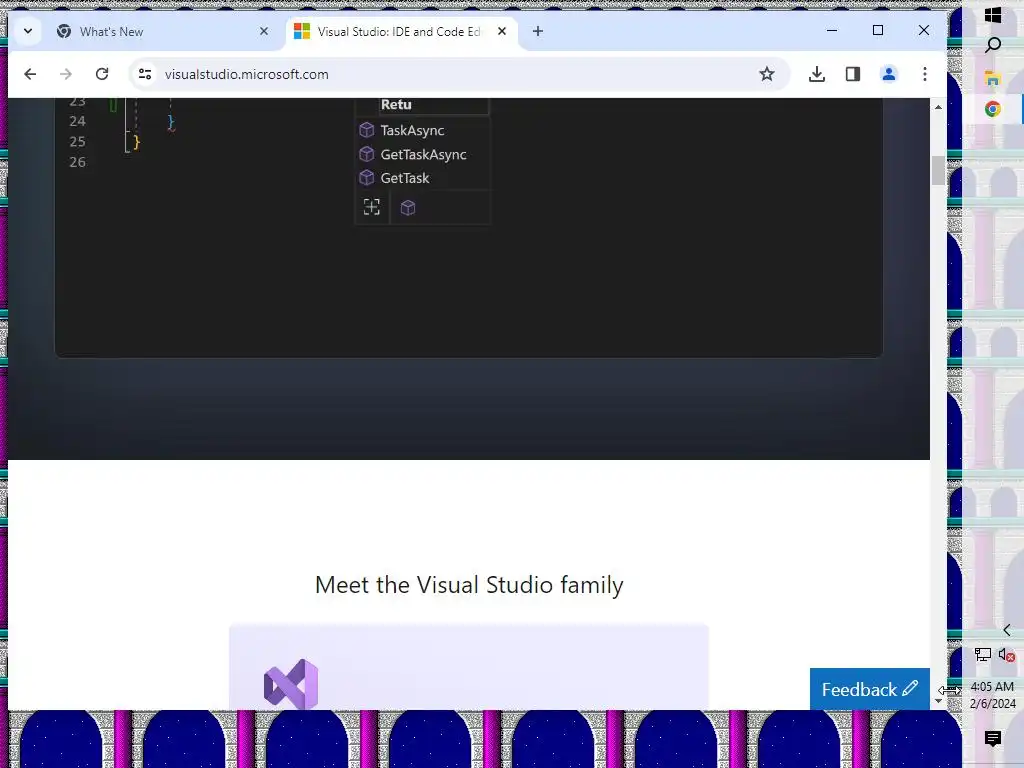1024x768 pixels.
Task: Click the muted volume tray icon
Action: (x=1006, y=654)
